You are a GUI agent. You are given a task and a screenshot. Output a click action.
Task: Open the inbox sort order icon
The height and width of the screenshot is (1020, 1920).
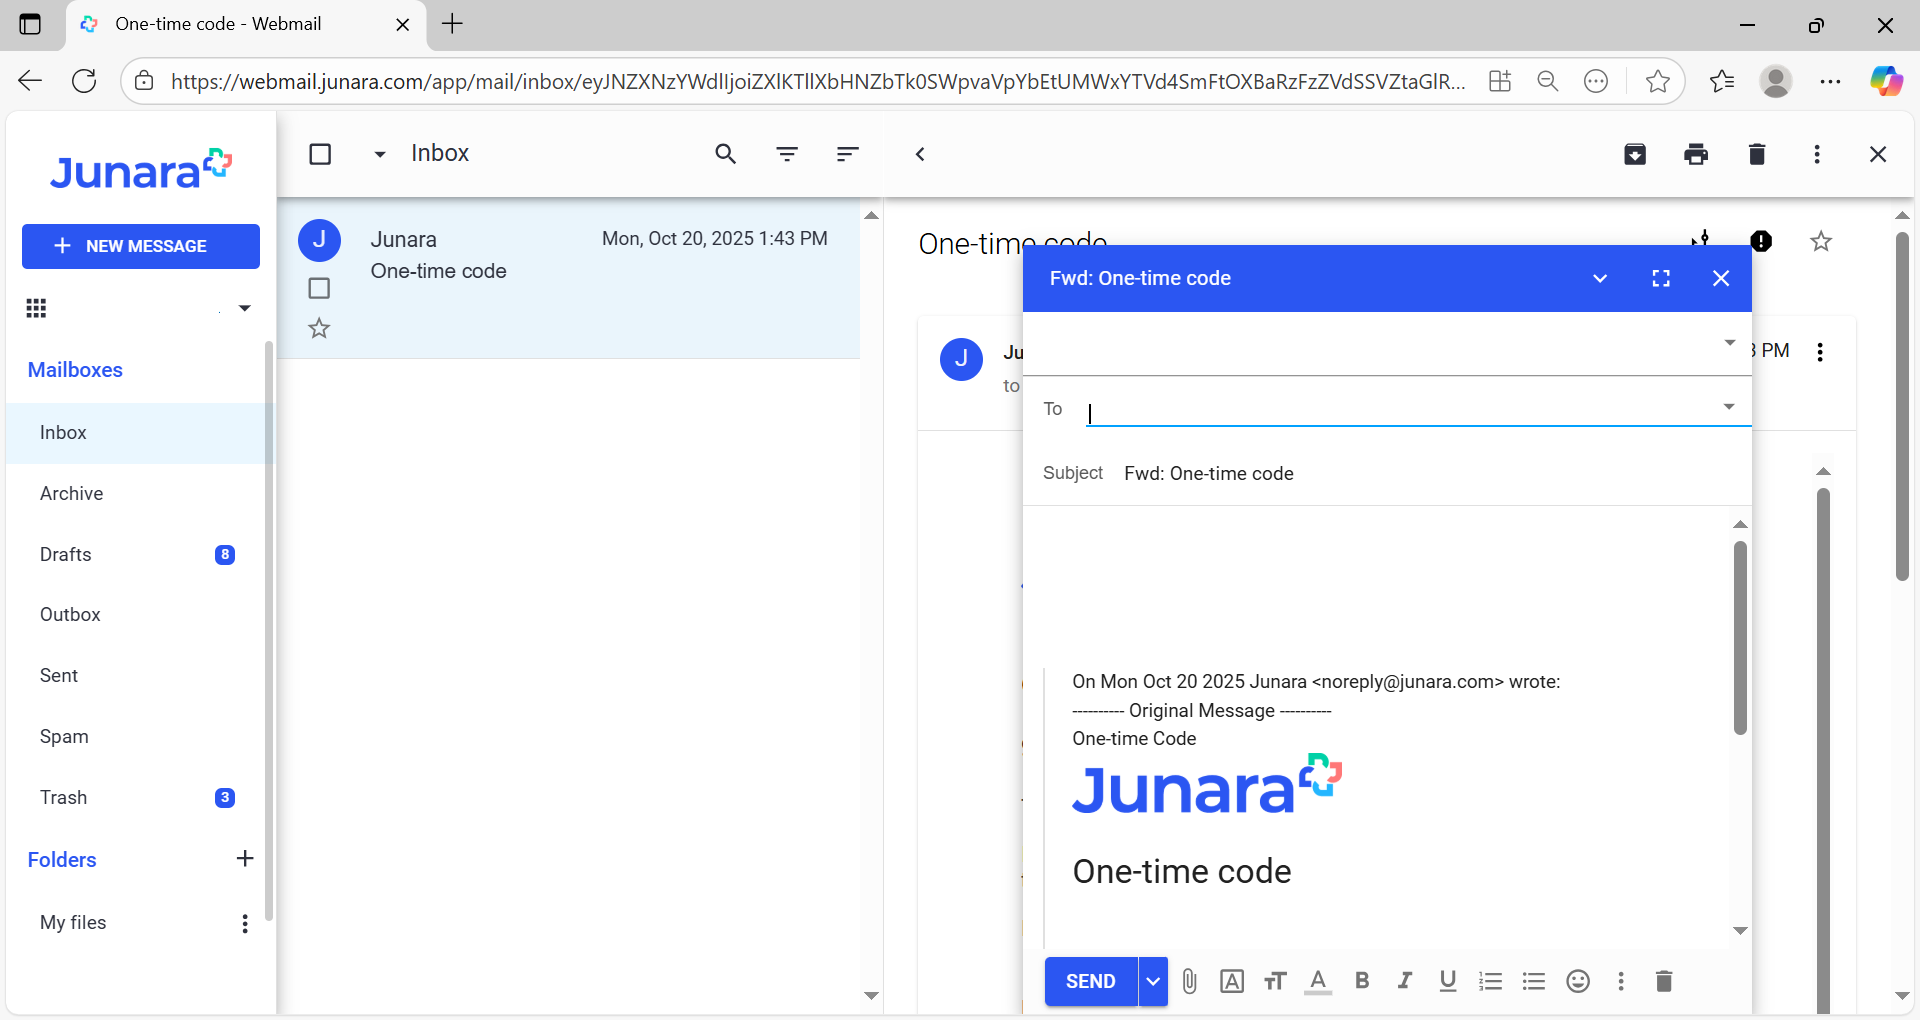(848, 154)
